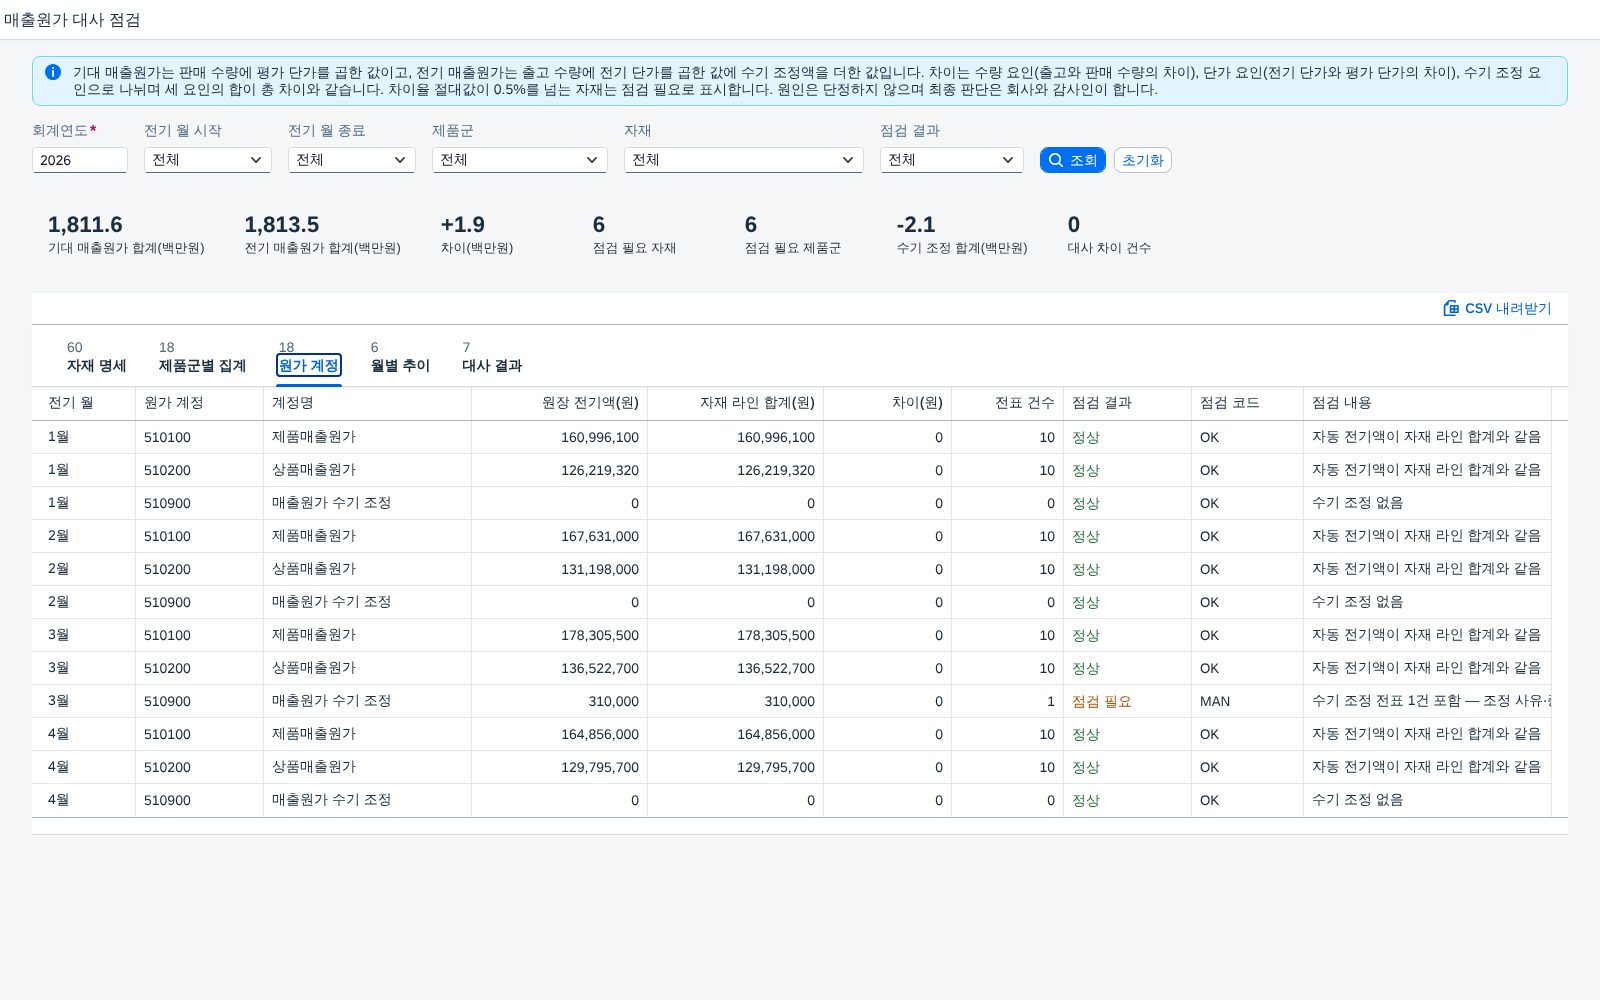Click the 1,813.5 전기 매출원가 합계 KPI
Screen dimensions: 1600x1000
click(x=322, y=235)
